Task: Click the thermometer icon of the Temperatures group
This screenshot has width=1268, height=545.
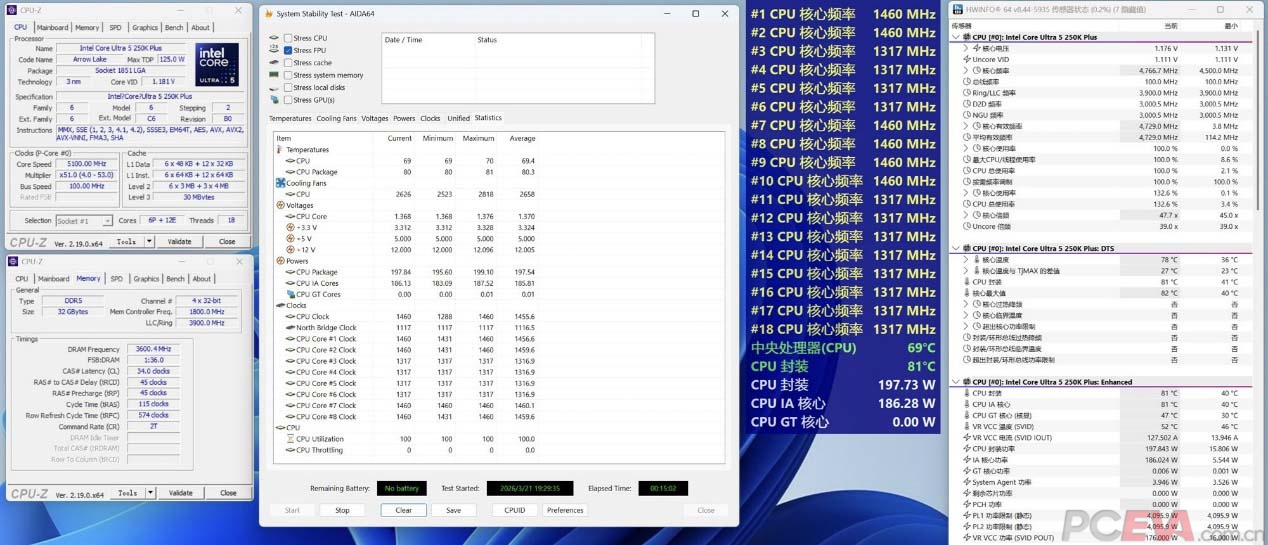Action: pyautogui.click(x=280, y=150)
